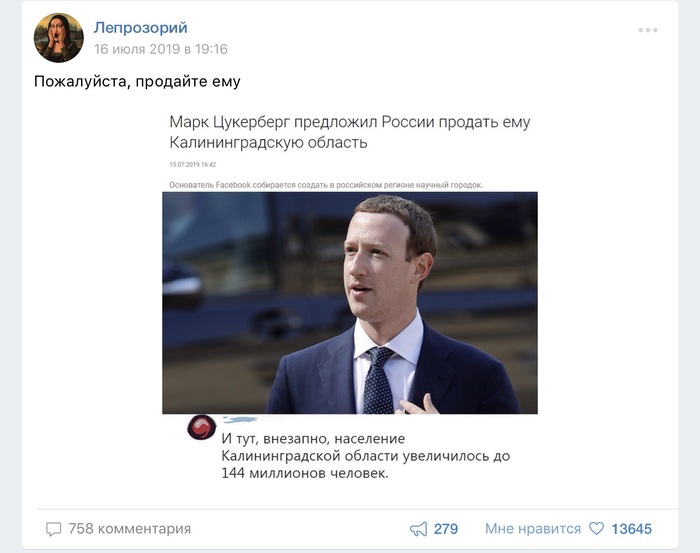Click the comment line И тут, внезапно
Image resolution: width=700 pixels, height=553 pixels.
(x=313, y=438)
